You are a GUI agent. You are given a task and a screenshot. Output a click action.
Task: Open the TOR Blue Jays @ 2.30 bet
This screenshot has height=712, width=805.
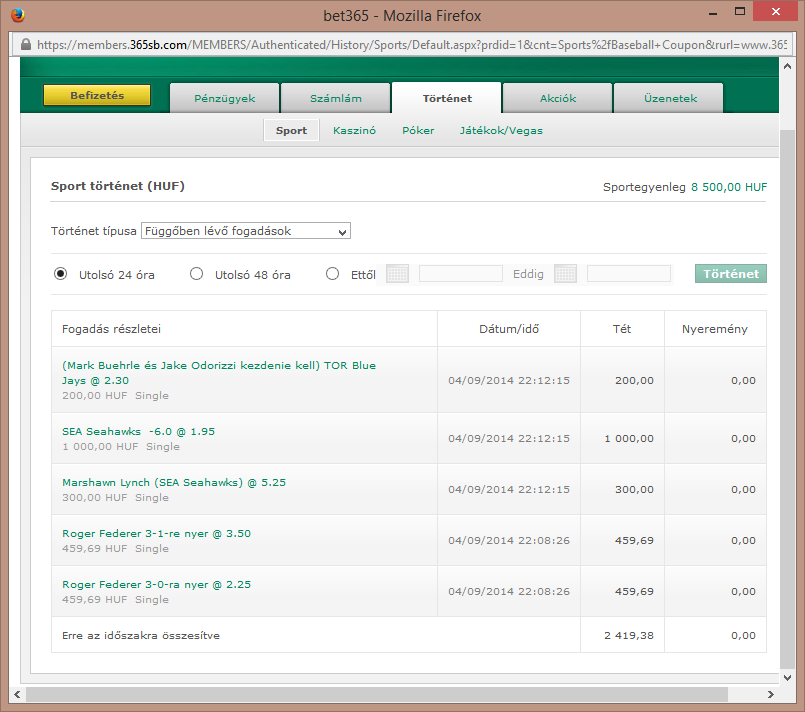(x=219, y=373)
